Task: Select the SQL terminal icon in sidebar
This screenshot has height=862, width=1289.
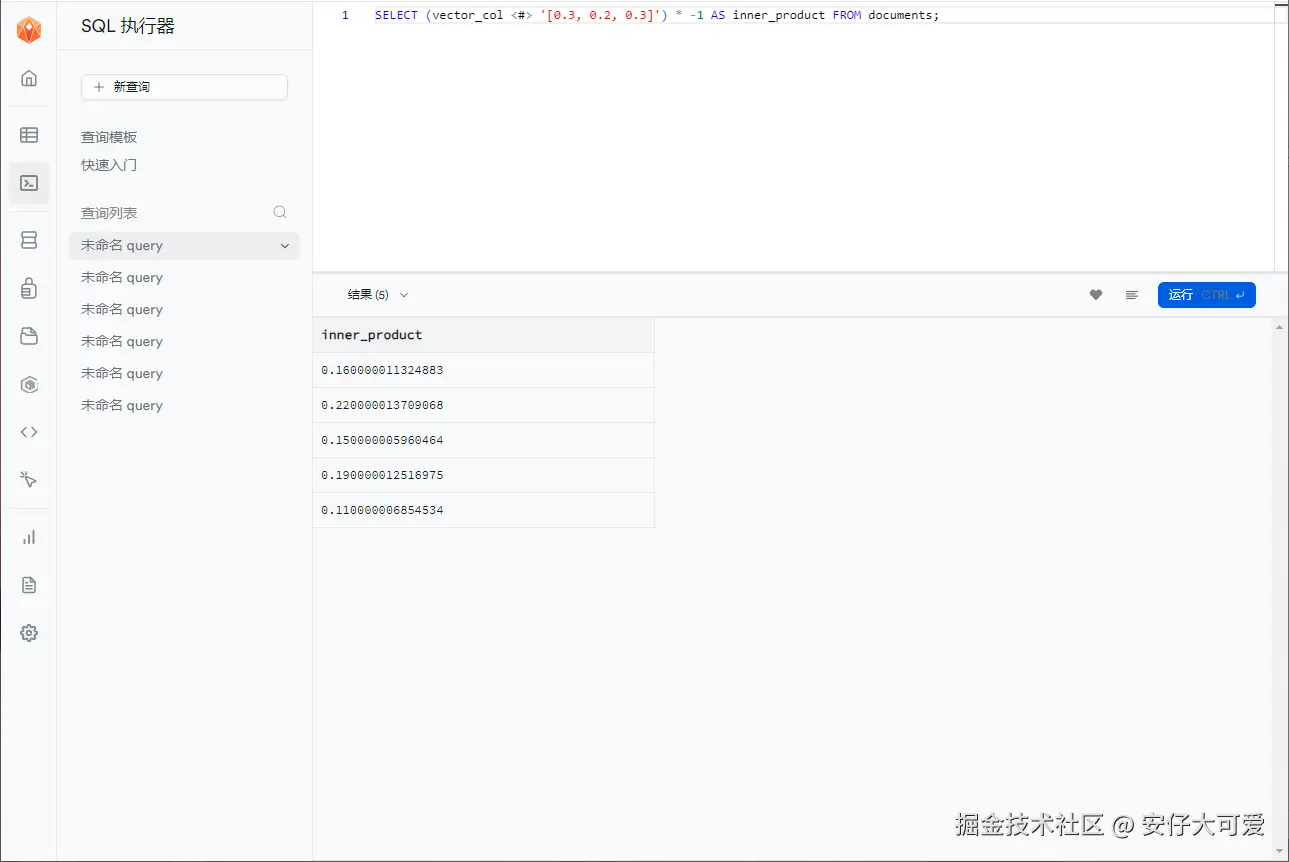Action: point(29,183)
